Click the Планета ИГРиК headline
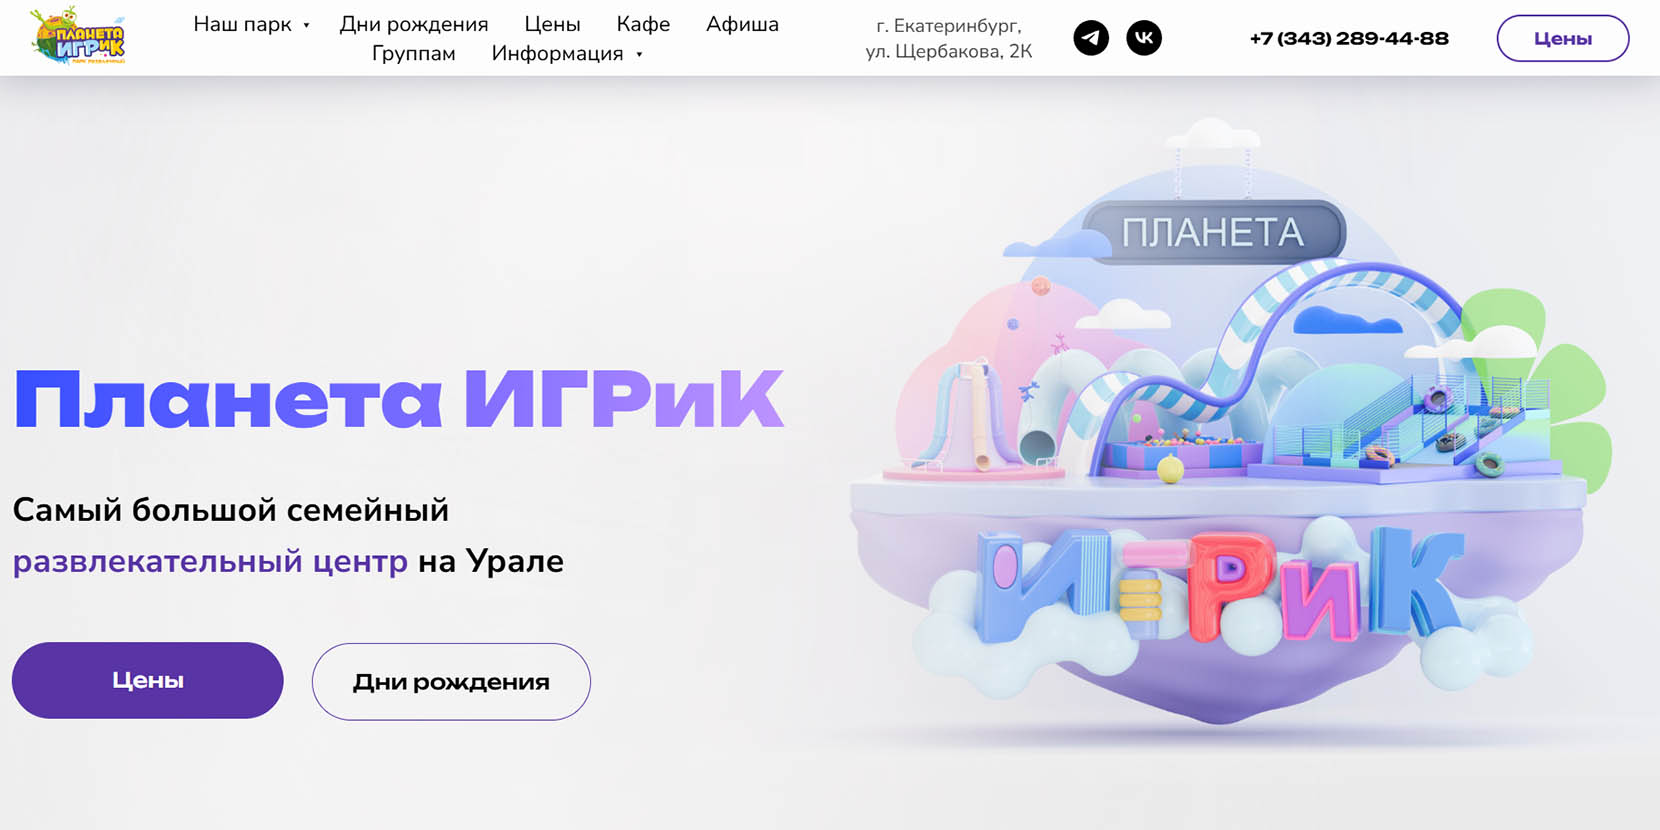 click(x=398, y=399)
